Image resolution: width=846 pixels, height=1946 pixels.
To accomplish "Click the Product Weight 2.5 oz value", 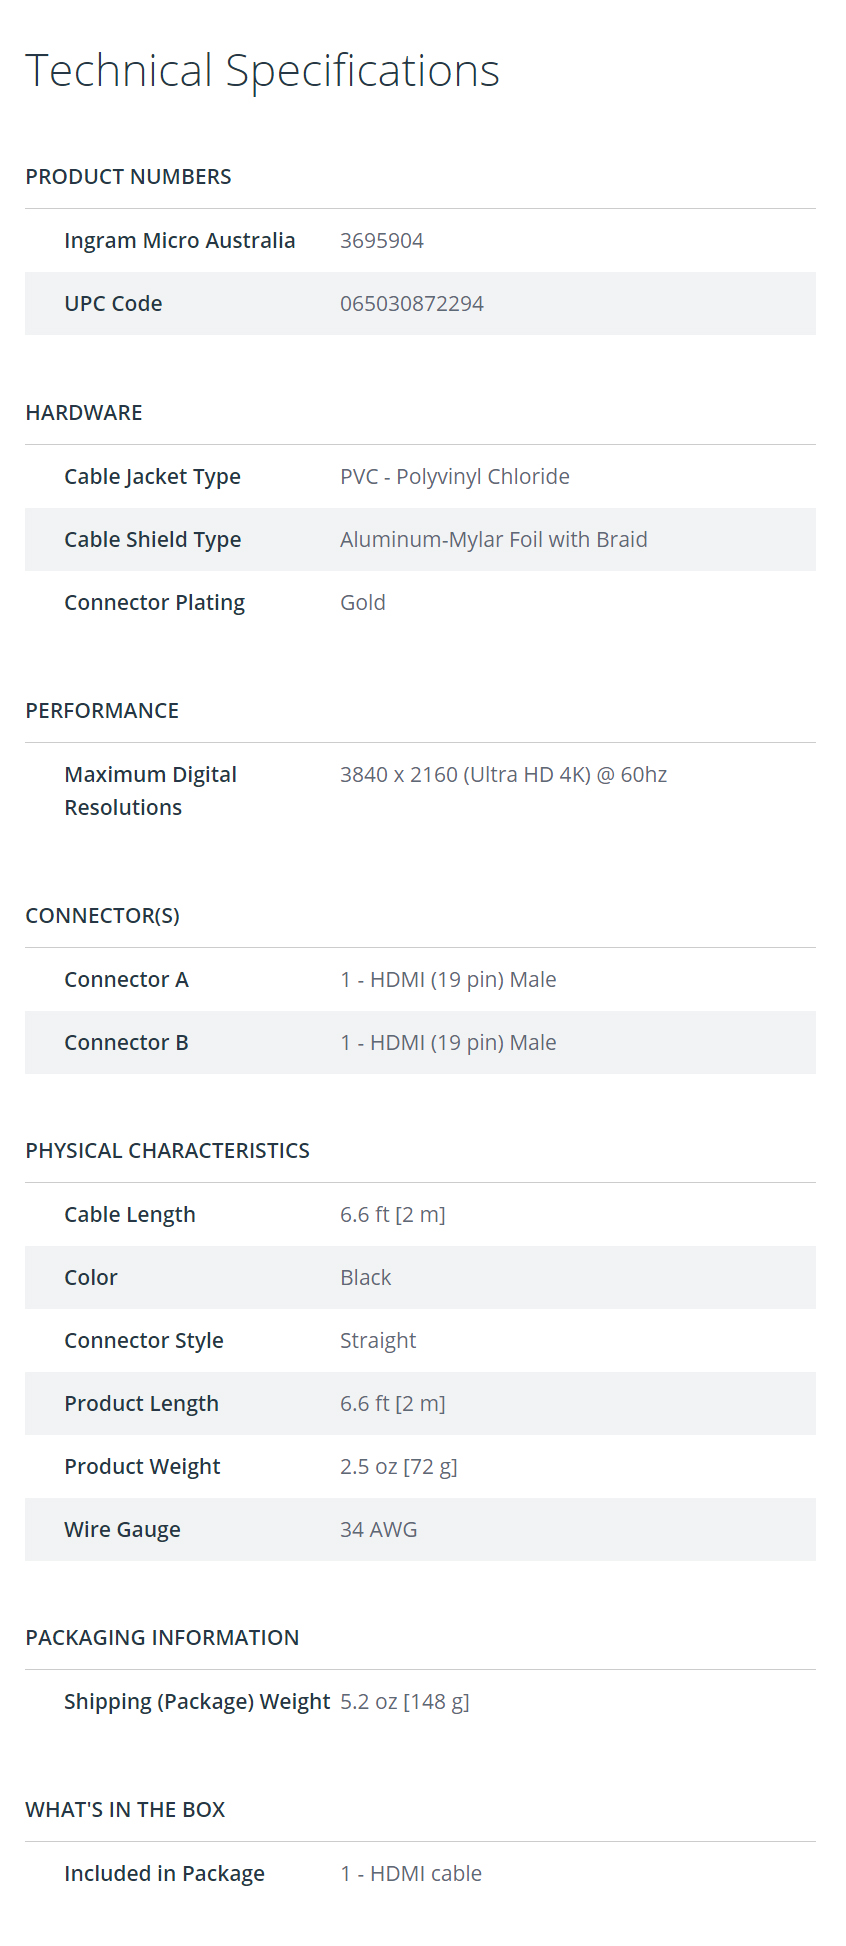I will [398, 1467].
